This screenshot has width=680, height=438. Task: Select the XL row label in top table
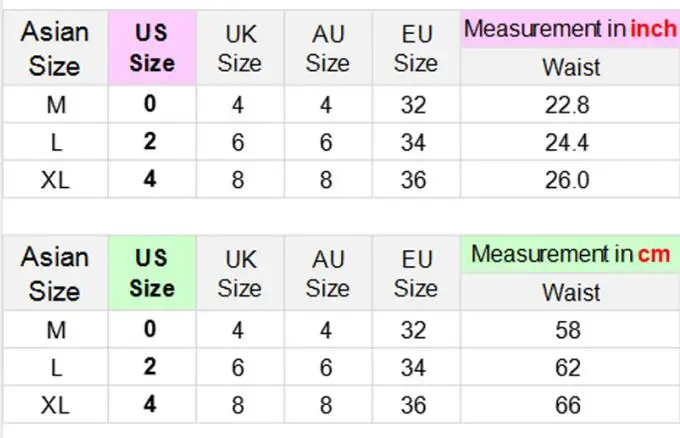pos(55,180)
